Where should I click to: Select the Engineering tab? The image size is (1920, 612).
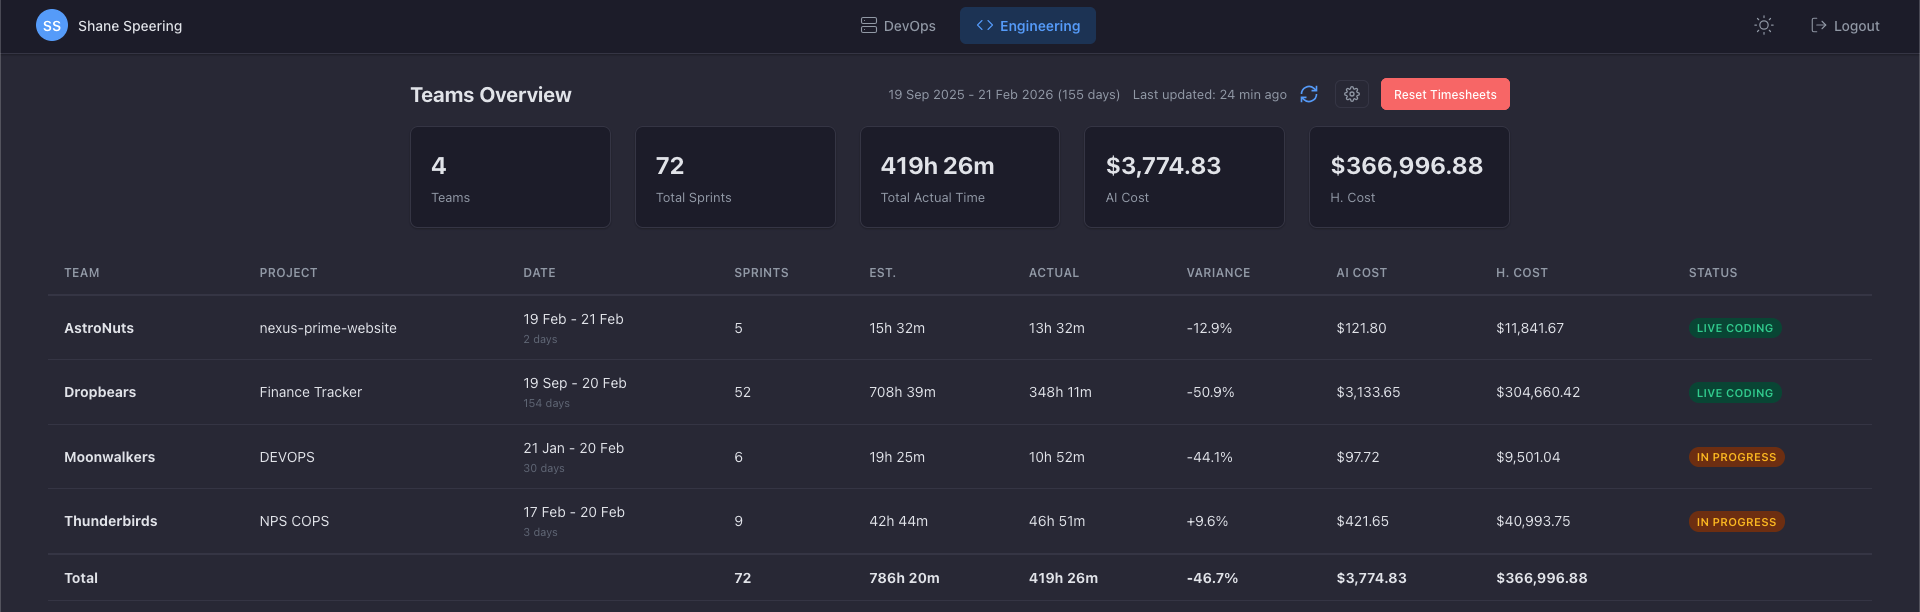[1028, 26]
